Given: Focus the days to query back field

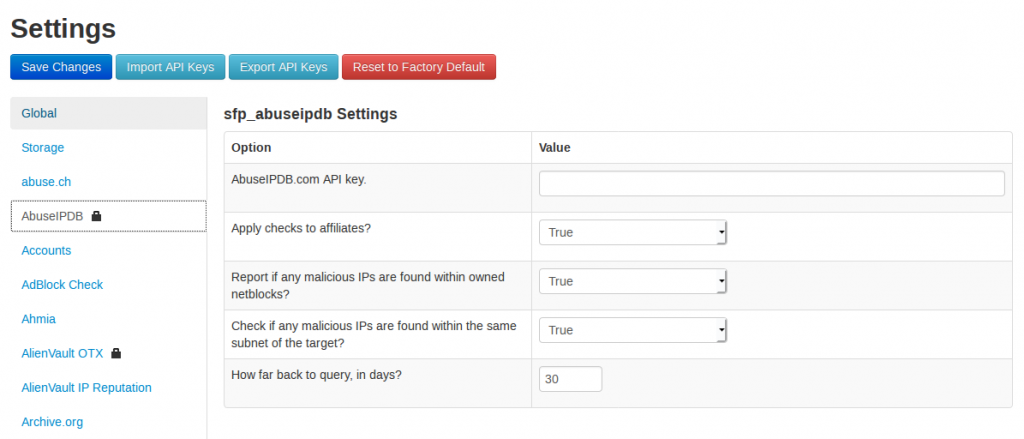Looking at the screenshot, I should click(x=570, y=379).
